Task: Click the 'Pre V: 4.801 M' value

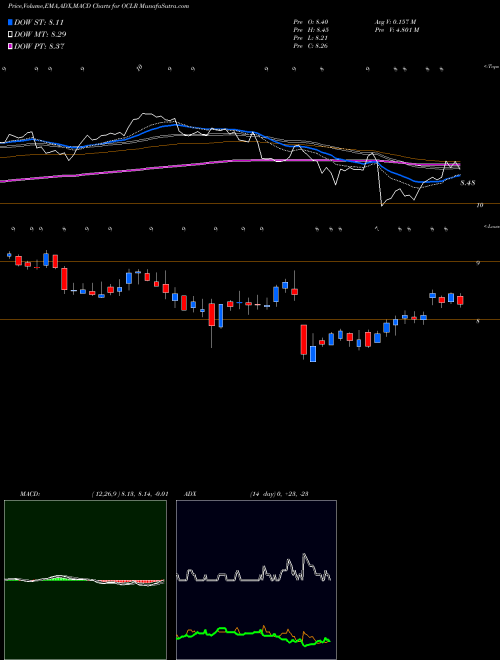Action: (396, 30)
